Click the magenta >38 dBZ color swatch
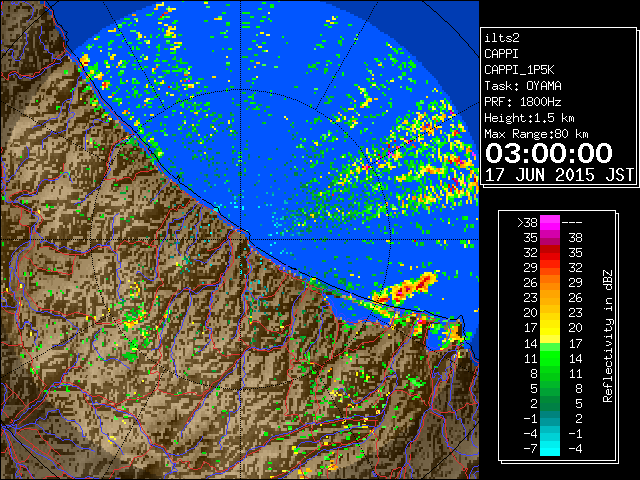This screenshot has width=640, height=480. tap(550, 223)
